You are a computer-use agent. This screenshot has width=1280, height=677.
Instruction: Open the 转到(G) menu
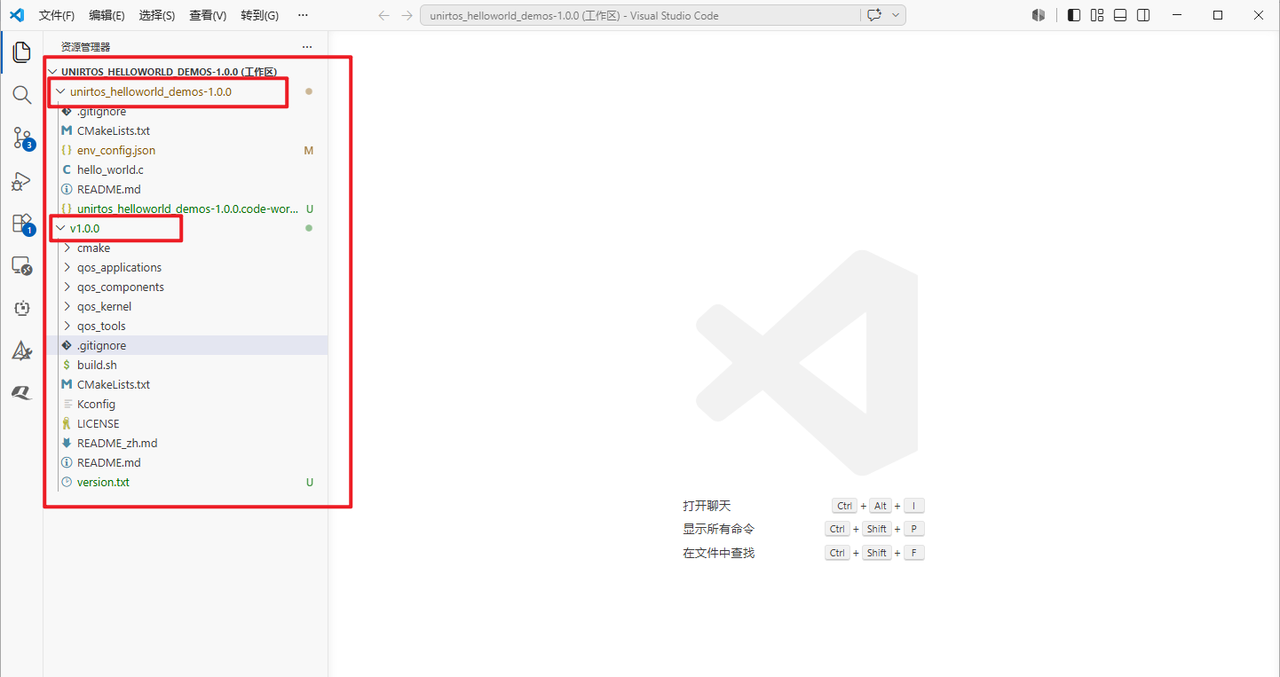[x=260, y=15]
